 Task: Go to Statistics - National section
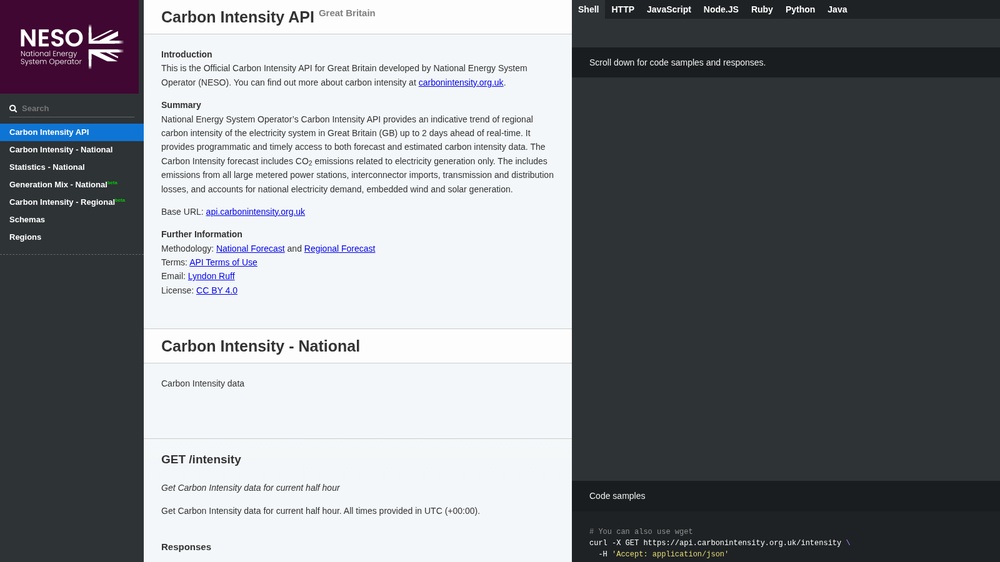(71, 167)
